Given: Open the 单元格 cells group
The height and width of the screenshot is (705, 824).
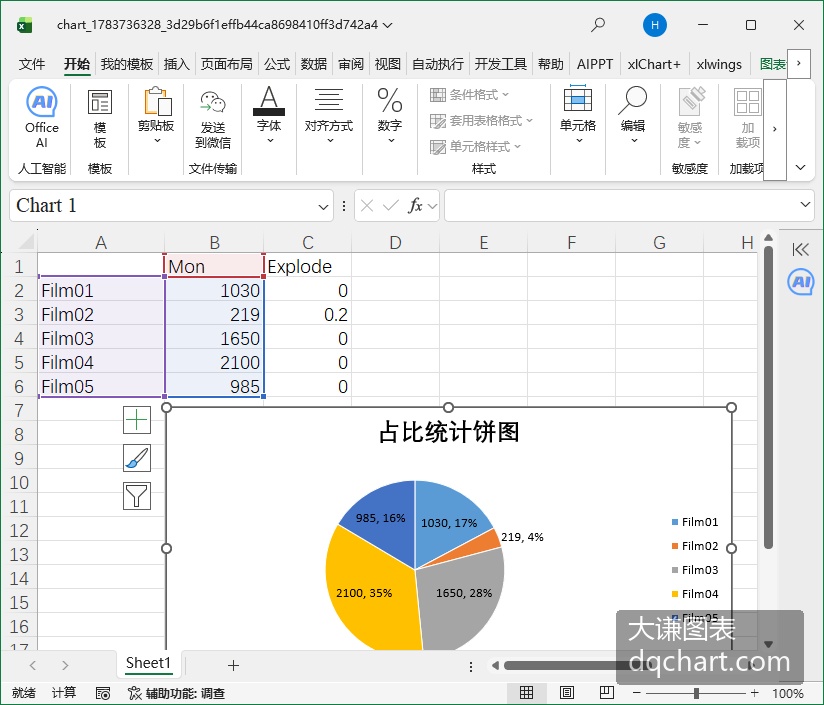Looking at the screenshot, I should (x=578, y=115).
